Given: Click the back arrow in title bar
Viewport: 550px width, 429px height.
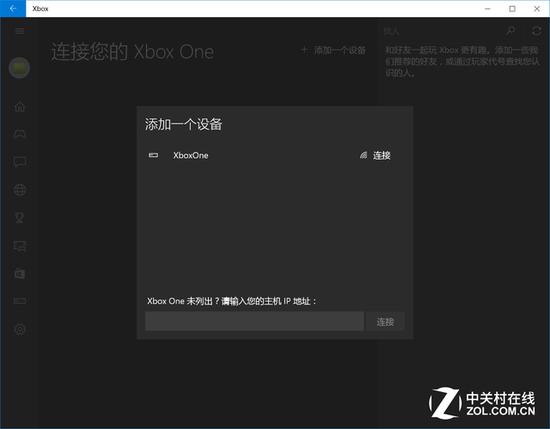Looking at the screenshot, I should tap(13, 8).
